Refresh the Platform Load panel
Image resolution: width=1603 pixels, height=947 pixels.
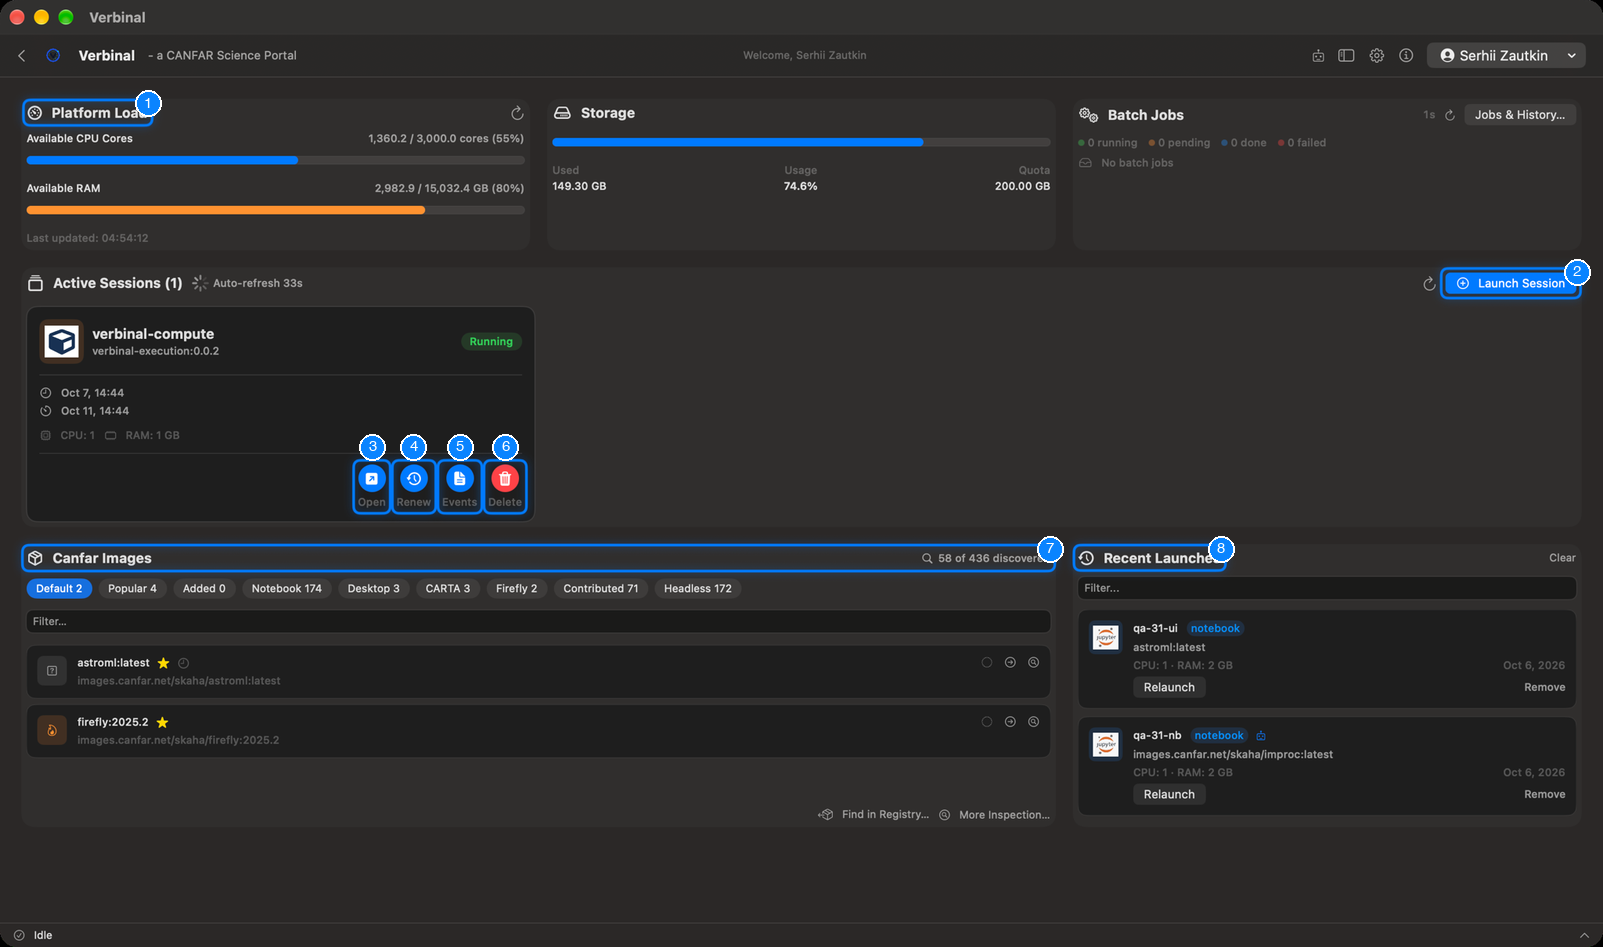click(517, 113)
